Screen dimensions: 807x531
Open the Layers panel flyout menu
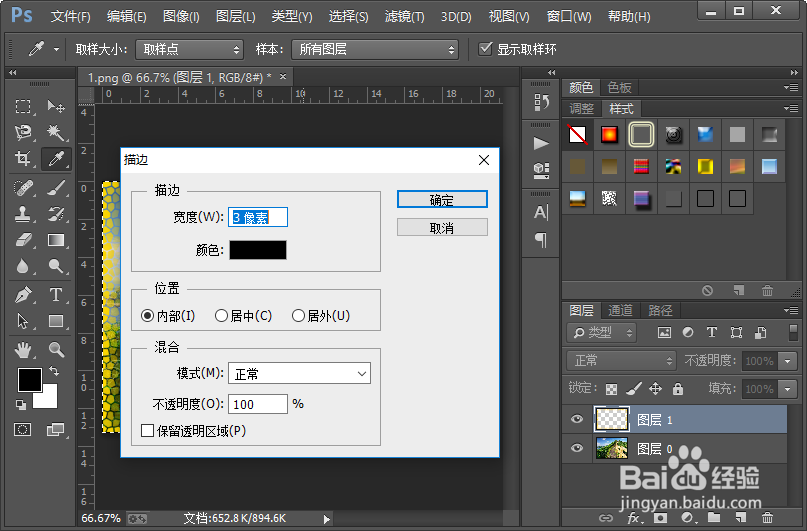(791, 310)
